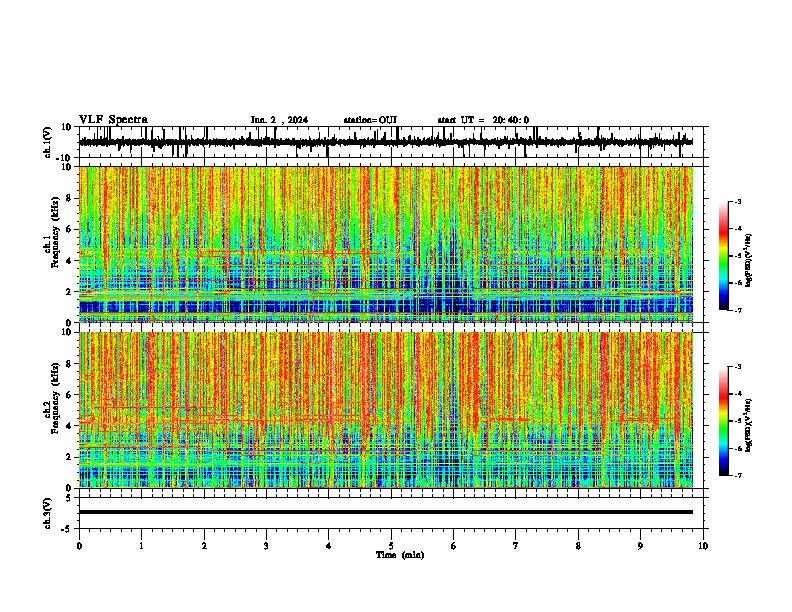Click the "start UT = 20:40:0" header text

click(483, 120)
